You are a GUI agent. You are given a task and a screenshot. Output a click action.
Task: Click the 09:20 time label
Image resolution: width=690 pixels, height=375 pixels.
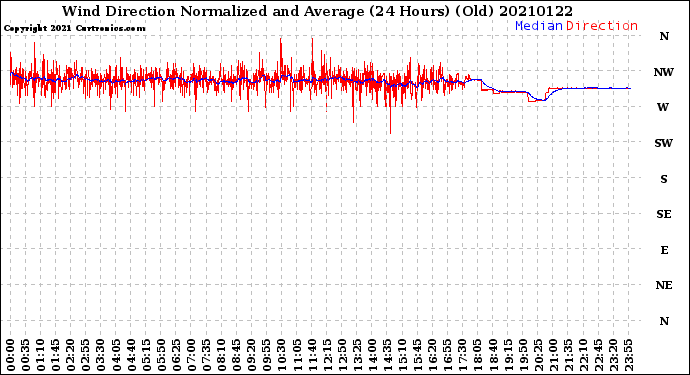pos(252,355)
